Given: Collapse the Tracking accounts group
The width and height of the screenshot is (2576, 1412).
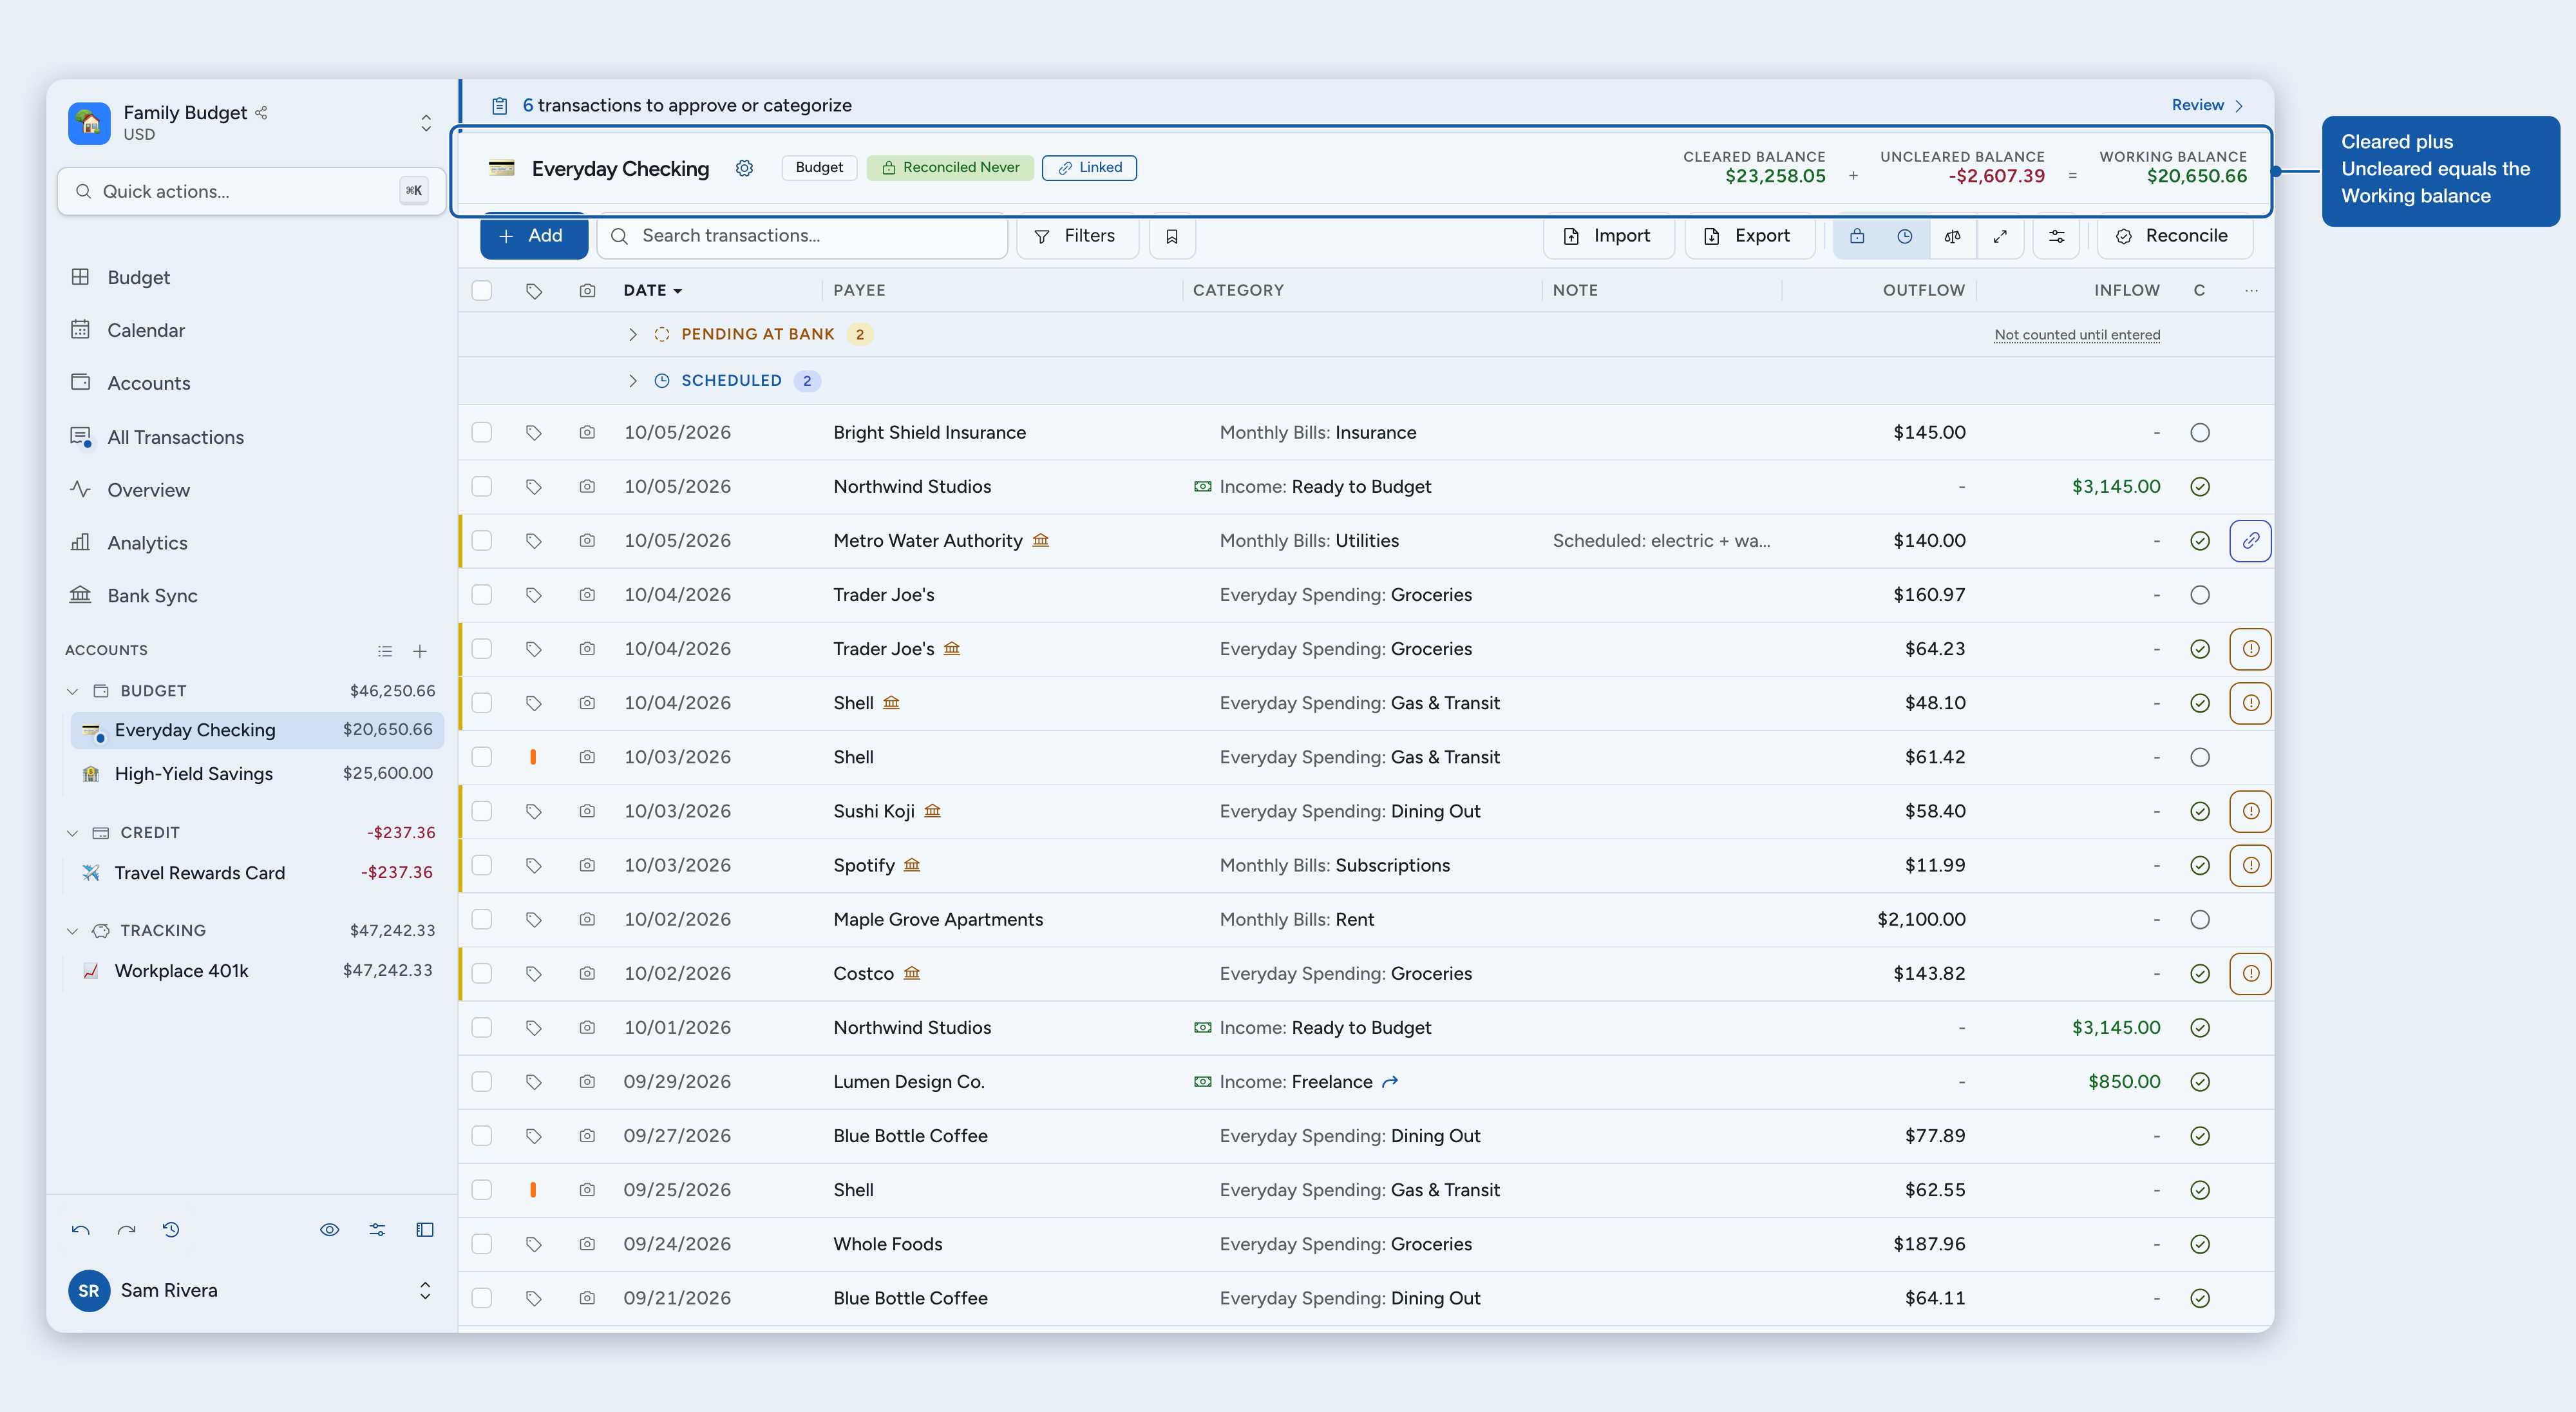Looking at the screenshot, I should point(72,932).
